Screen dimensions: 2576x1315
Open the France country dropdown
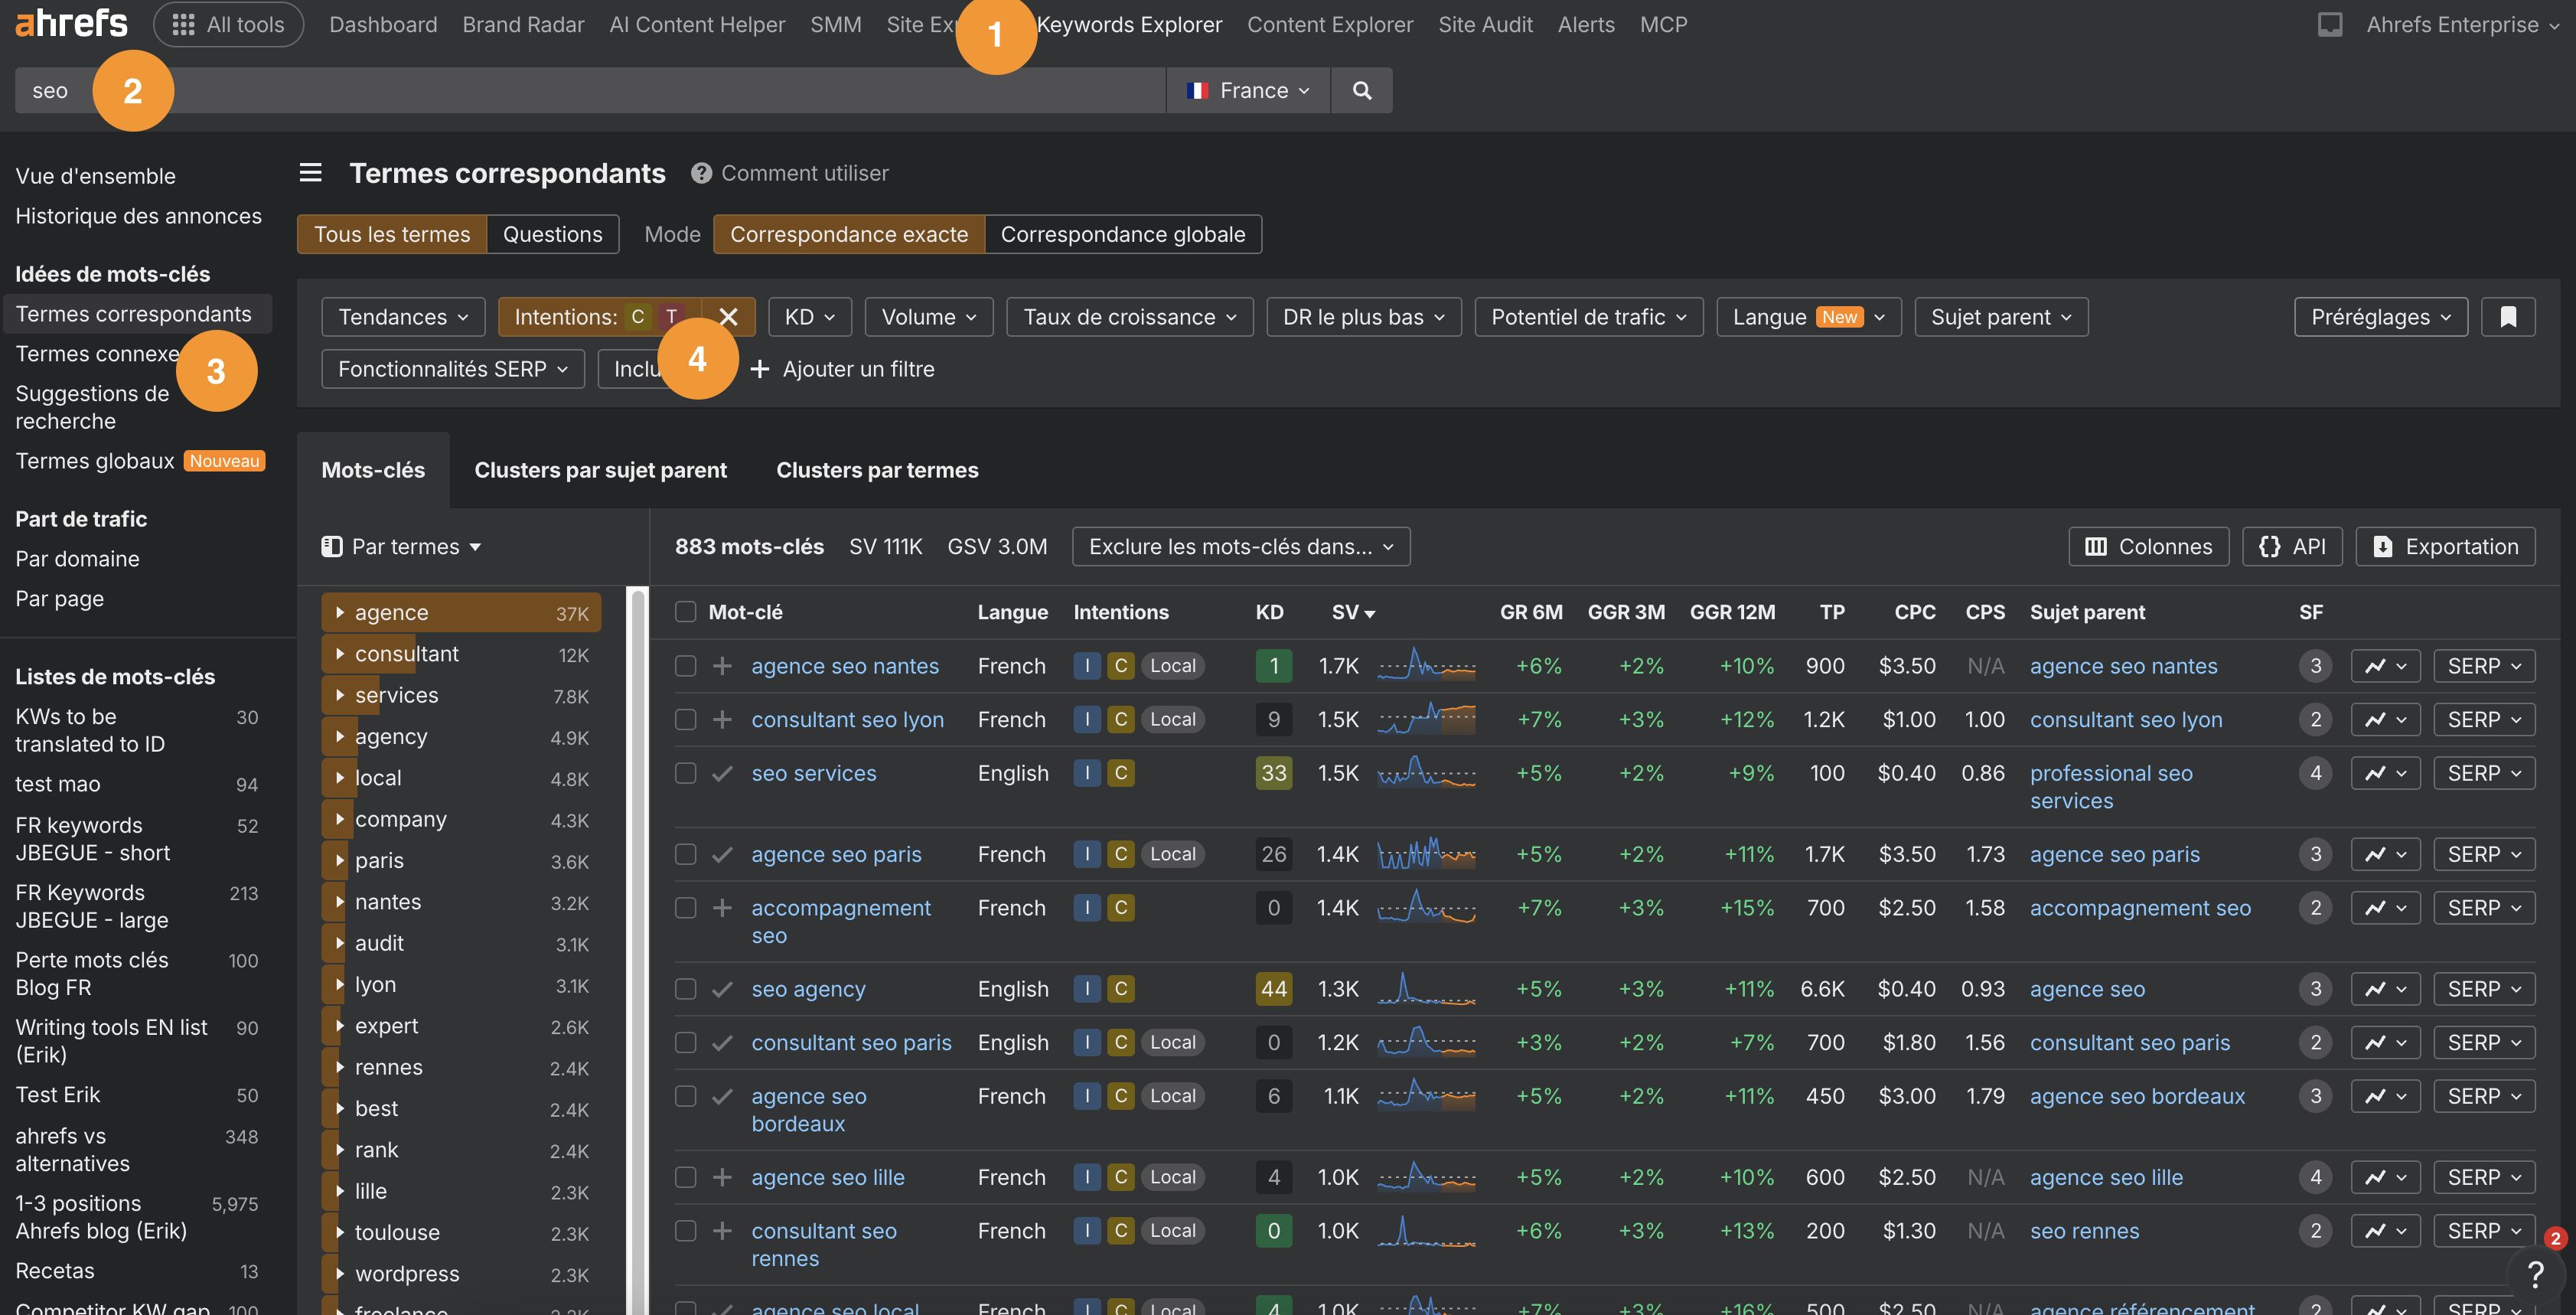1247,90
